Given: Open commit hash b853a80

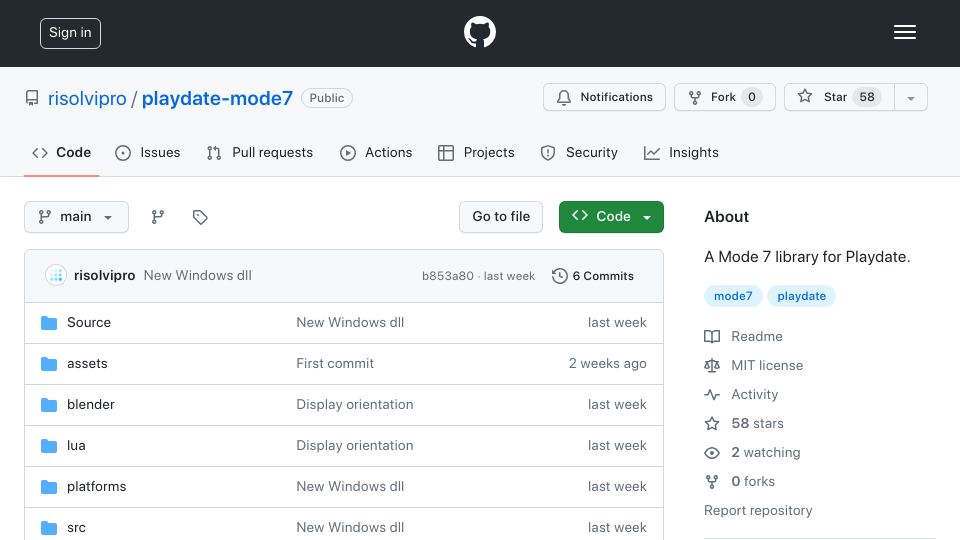Looking at the screenshot, I should click(448, 276).
